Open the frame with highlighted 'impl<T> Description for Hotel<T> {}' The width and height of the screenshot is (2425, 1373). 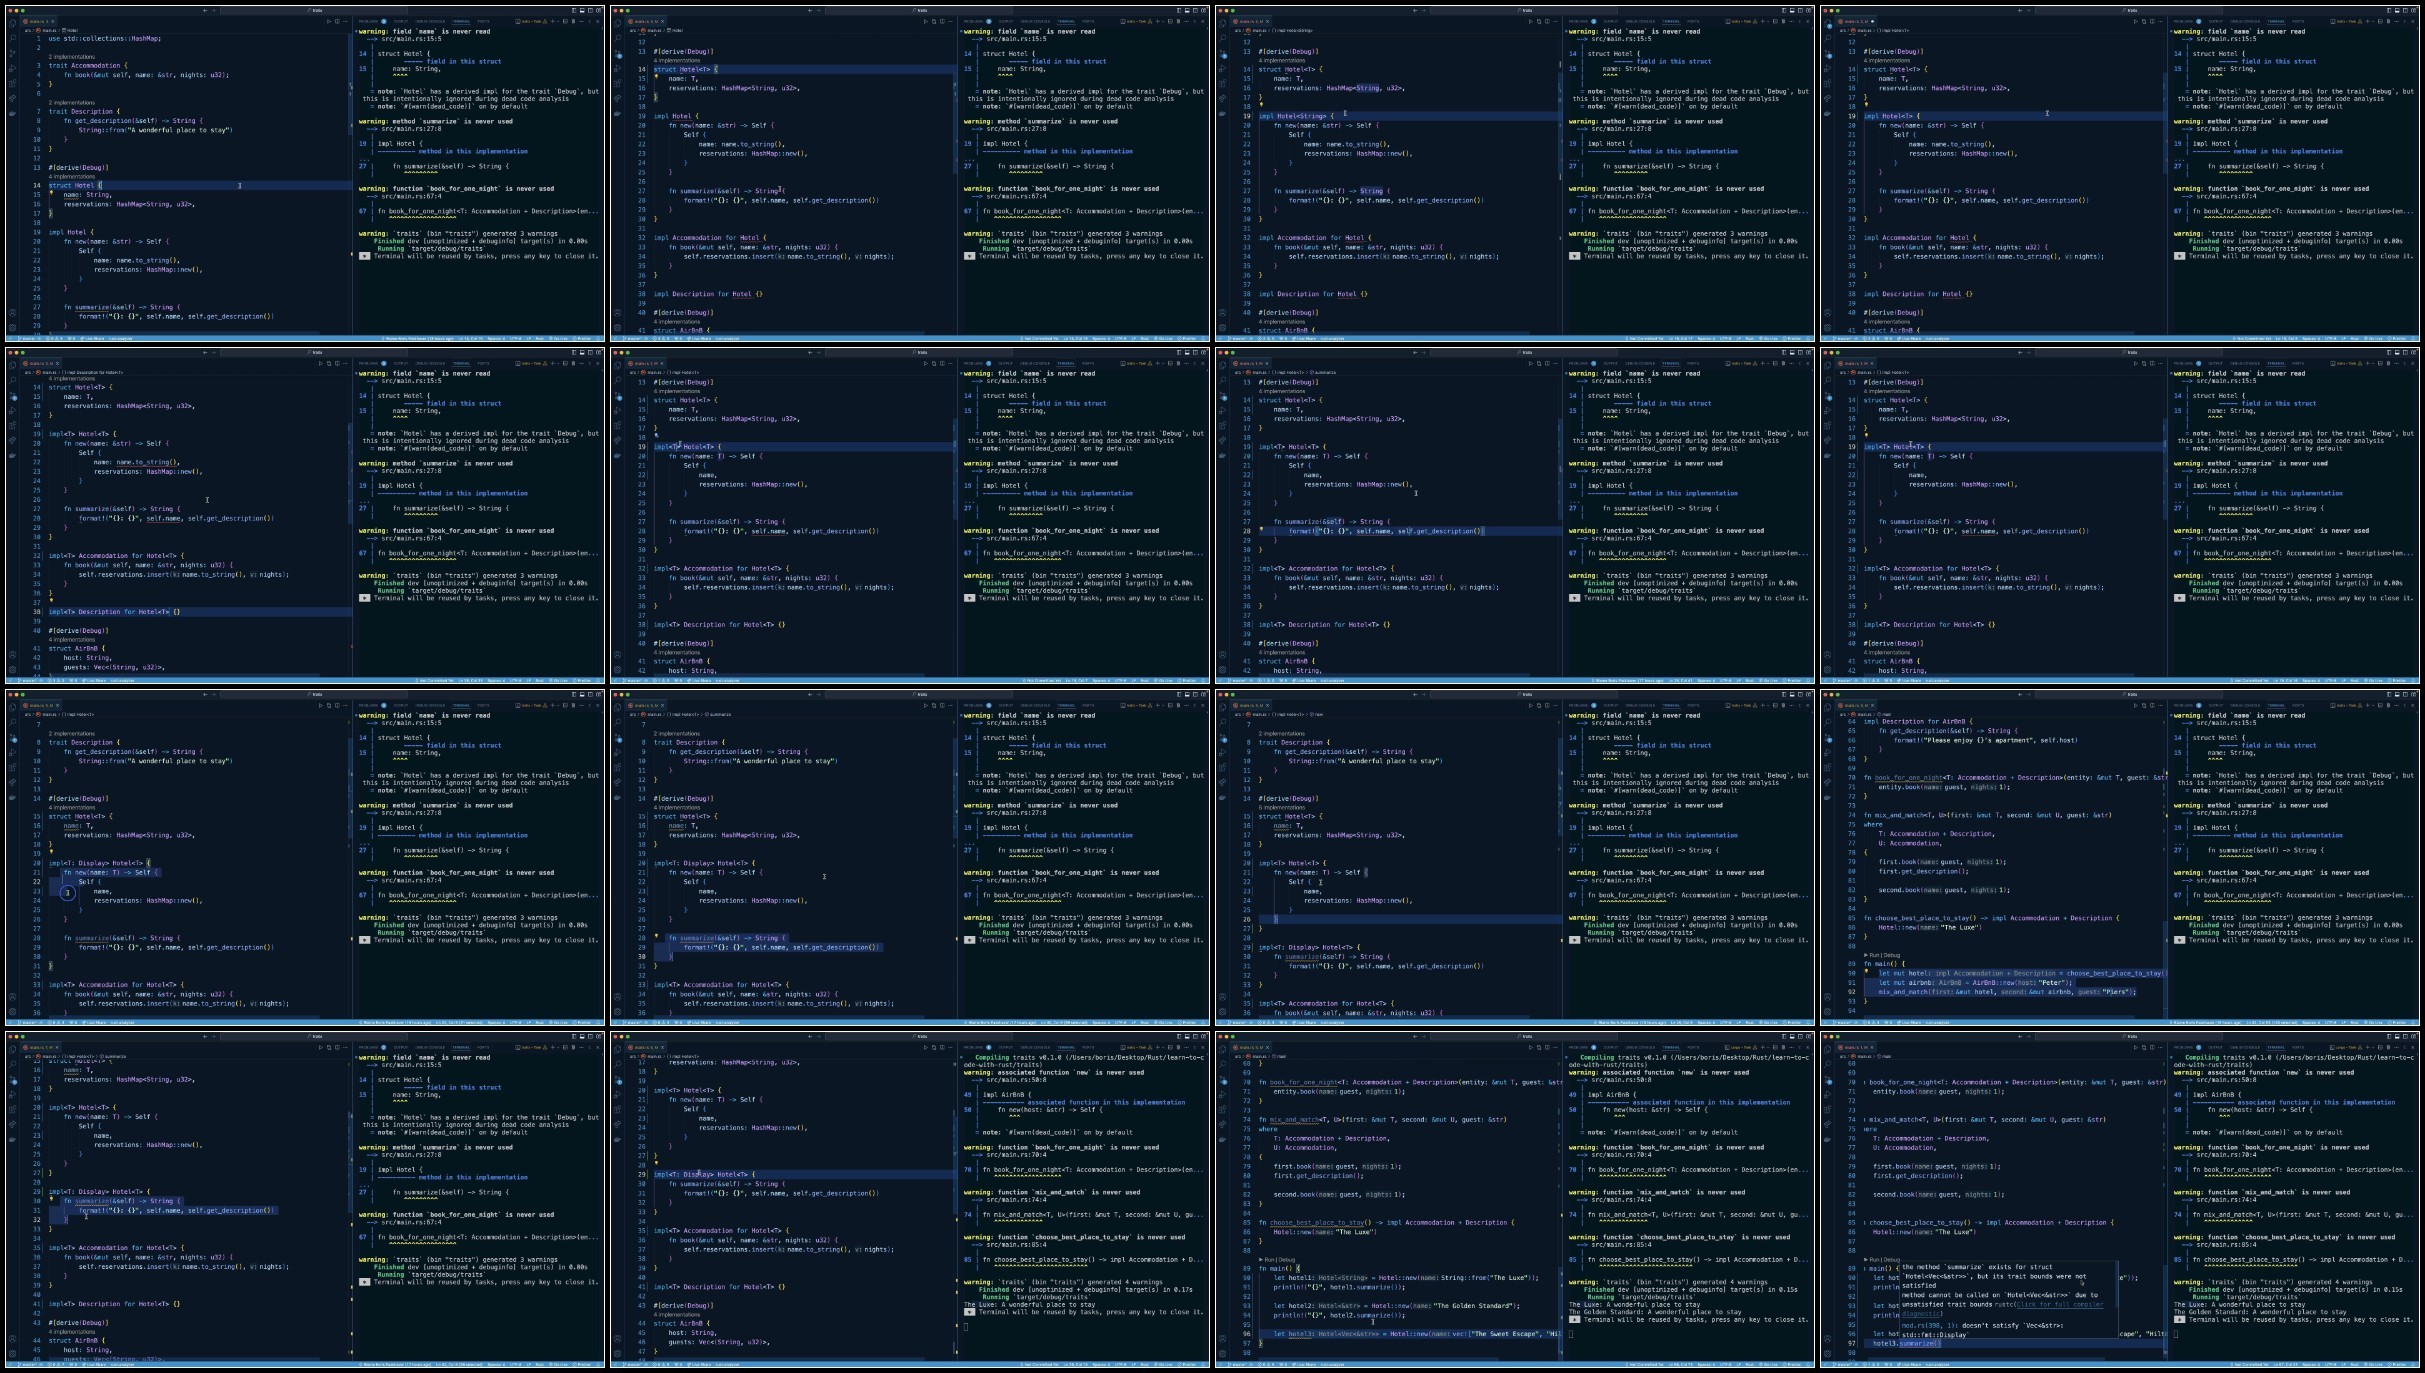[305, 516]
